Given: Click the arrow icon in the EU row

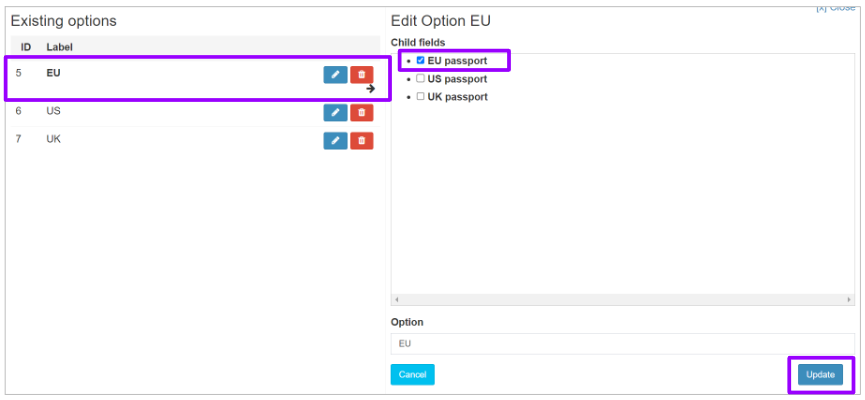Looking at the screenshot, I should pos(371,89).
